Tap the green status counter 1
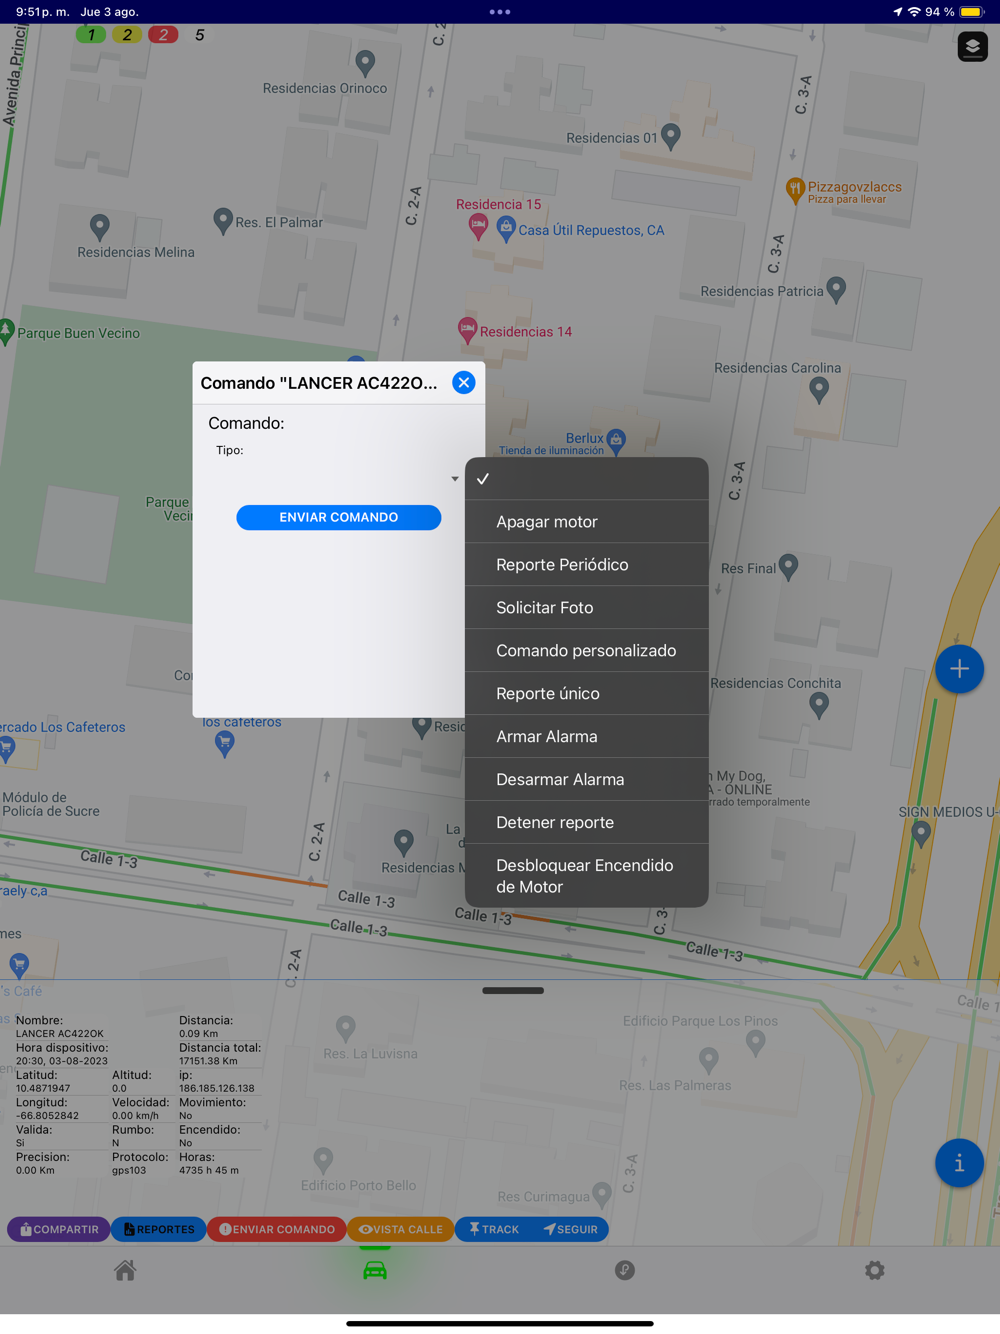 click(91, 35)
